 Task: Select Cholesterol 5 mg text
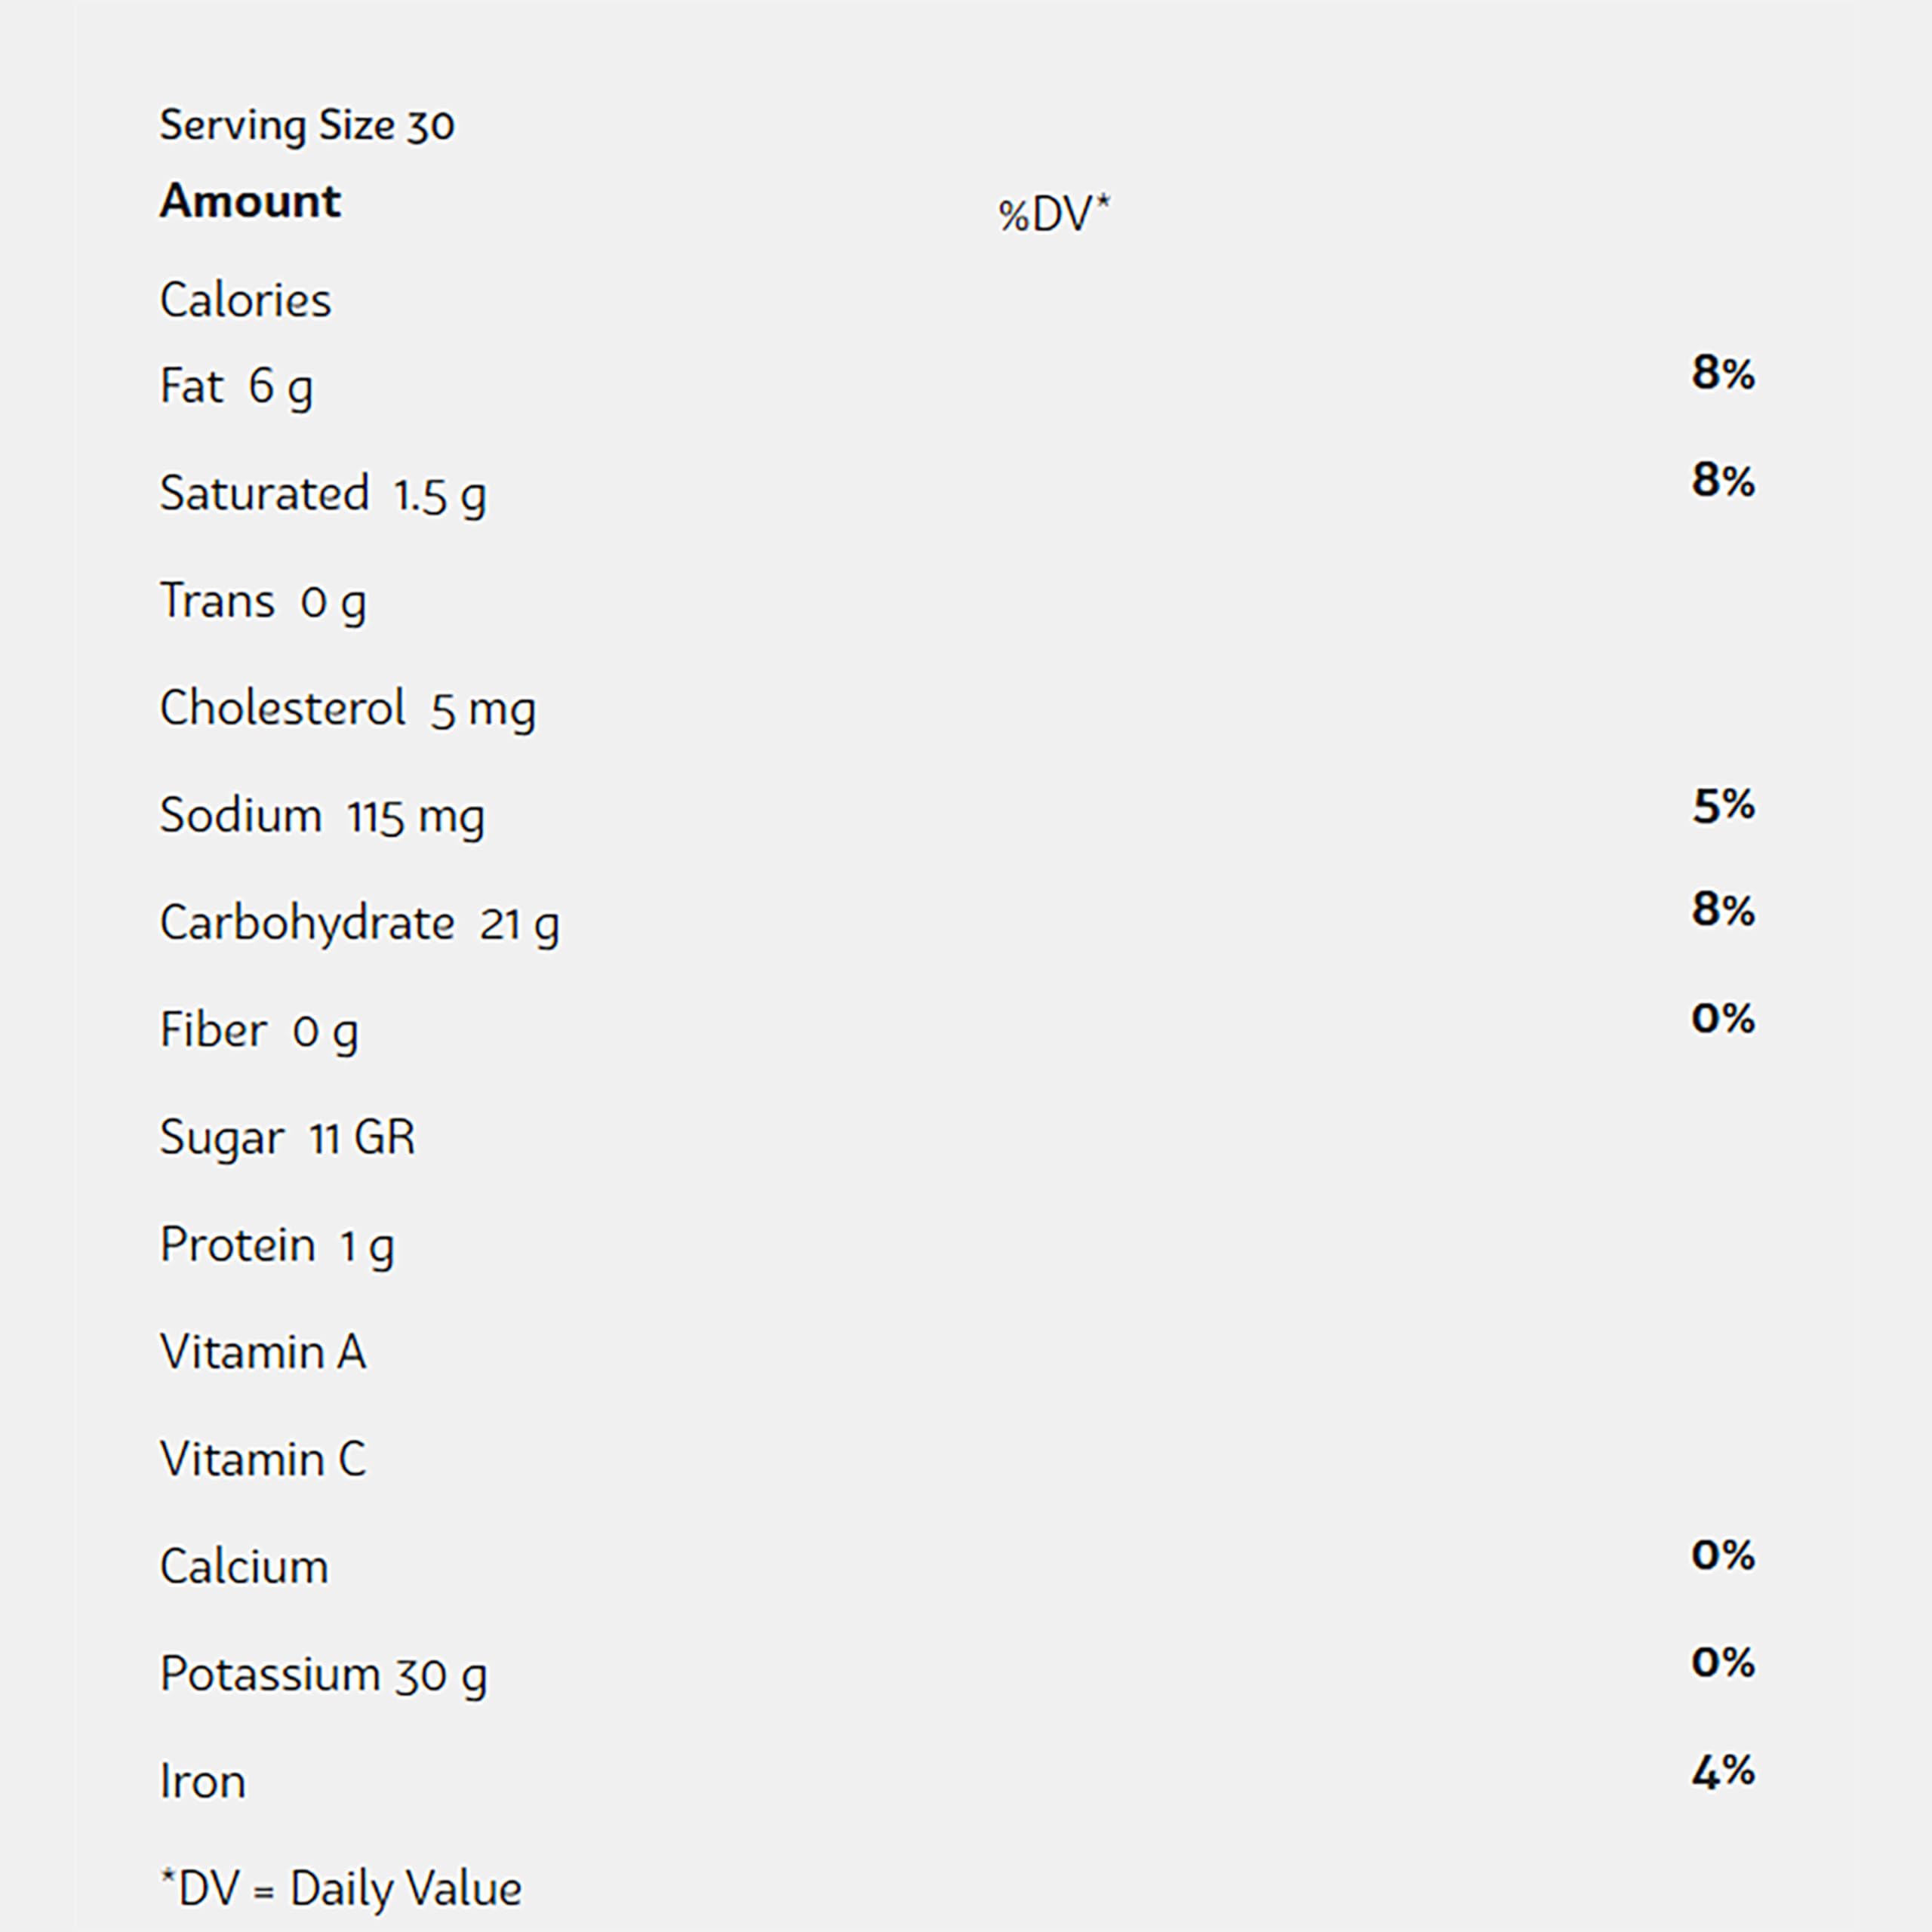(x=348, y=710)
